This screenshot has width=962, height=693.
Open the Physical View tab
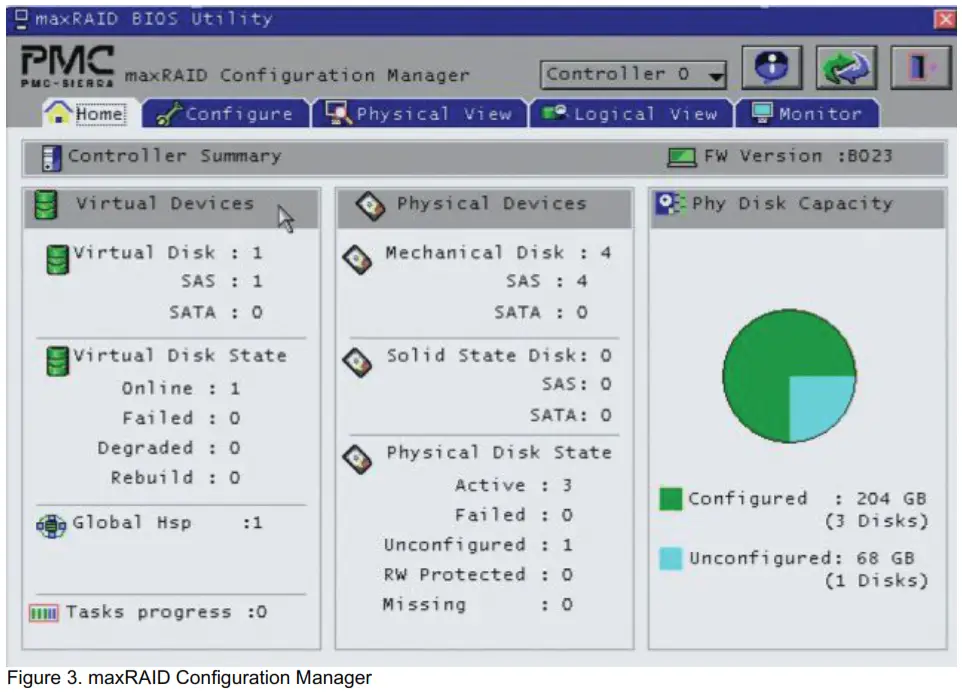[420, 113]
